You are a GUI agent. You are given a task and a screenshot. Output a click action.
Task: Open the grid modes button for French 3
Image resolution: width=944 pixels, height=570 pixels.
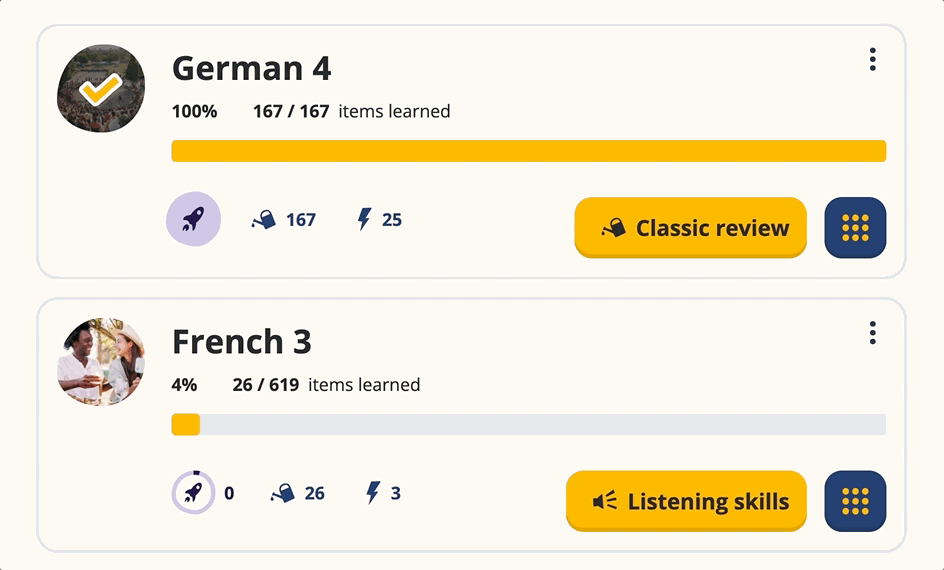[x=855, y=501]
